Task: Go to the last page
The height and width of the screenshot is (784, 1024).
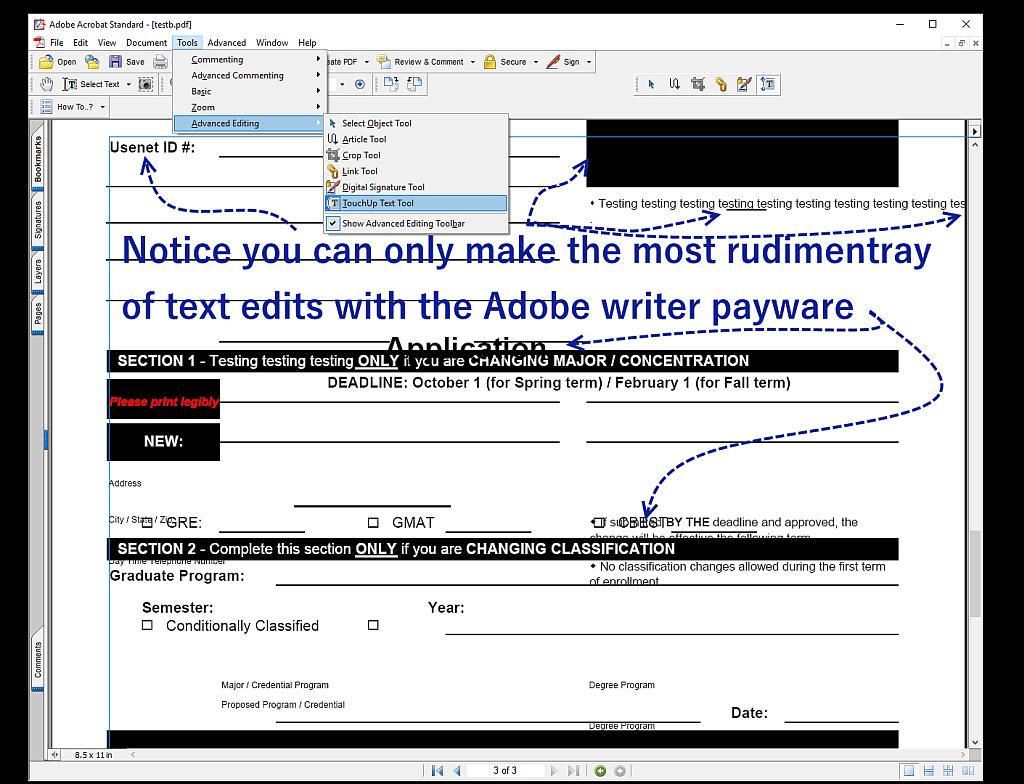Action: 573,771
